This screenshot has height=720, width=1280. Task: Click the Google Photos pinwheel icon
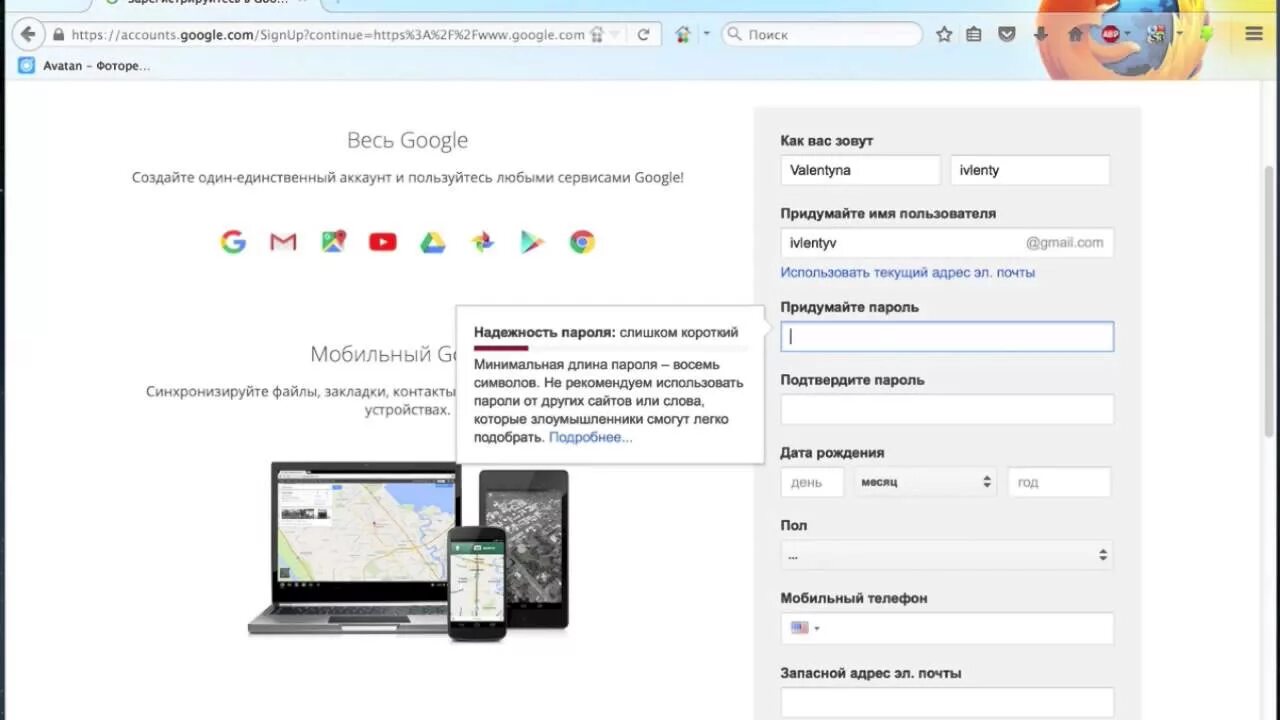pyautogui.click(x=483, y=242)
